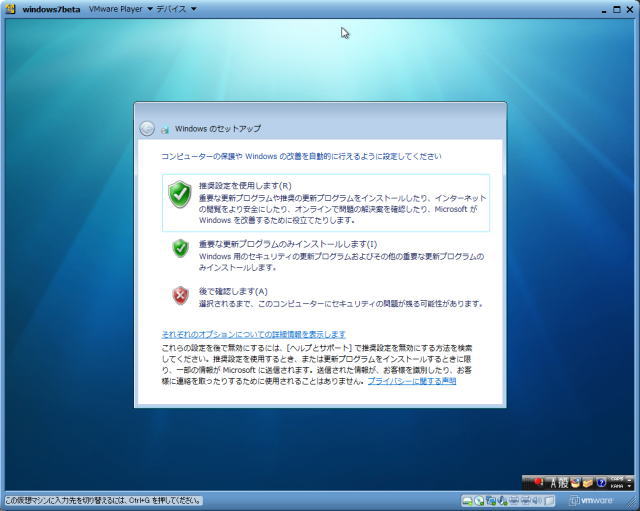
Task: Click the VMware network adapter status icon
Action: click(x=491, y=500)
